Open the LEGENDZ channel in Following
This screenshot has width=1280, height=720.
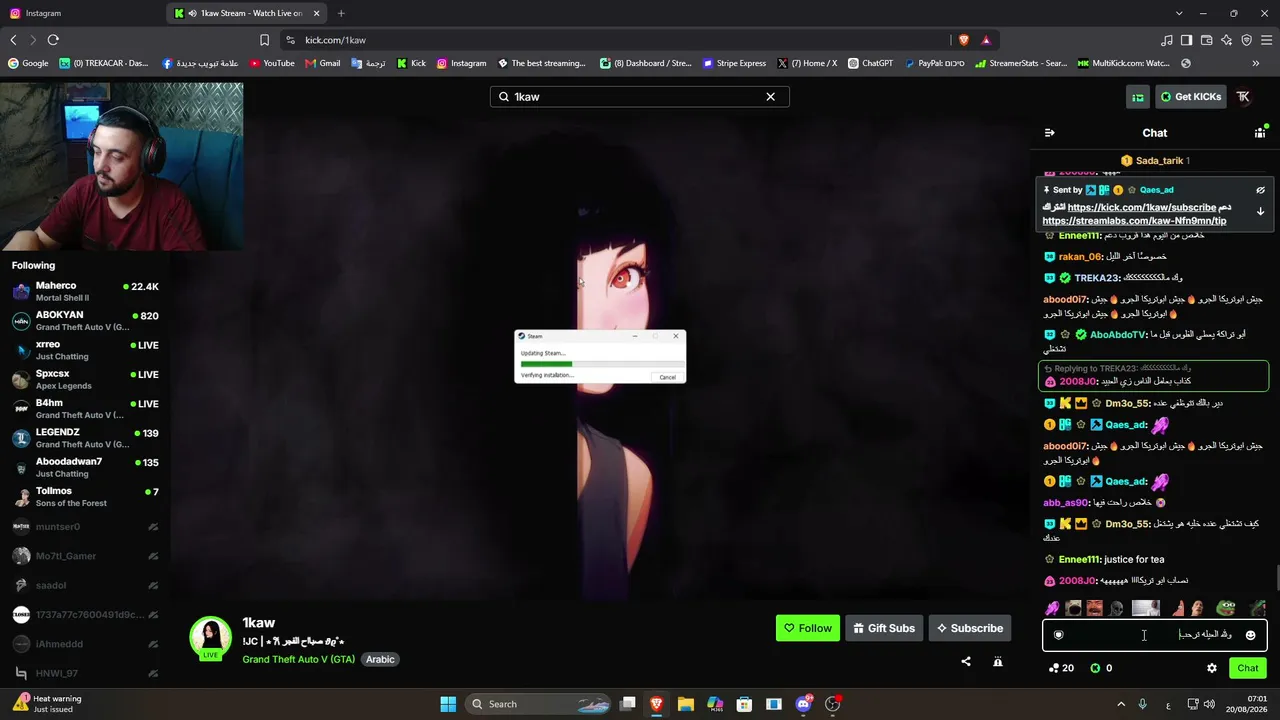85,438
